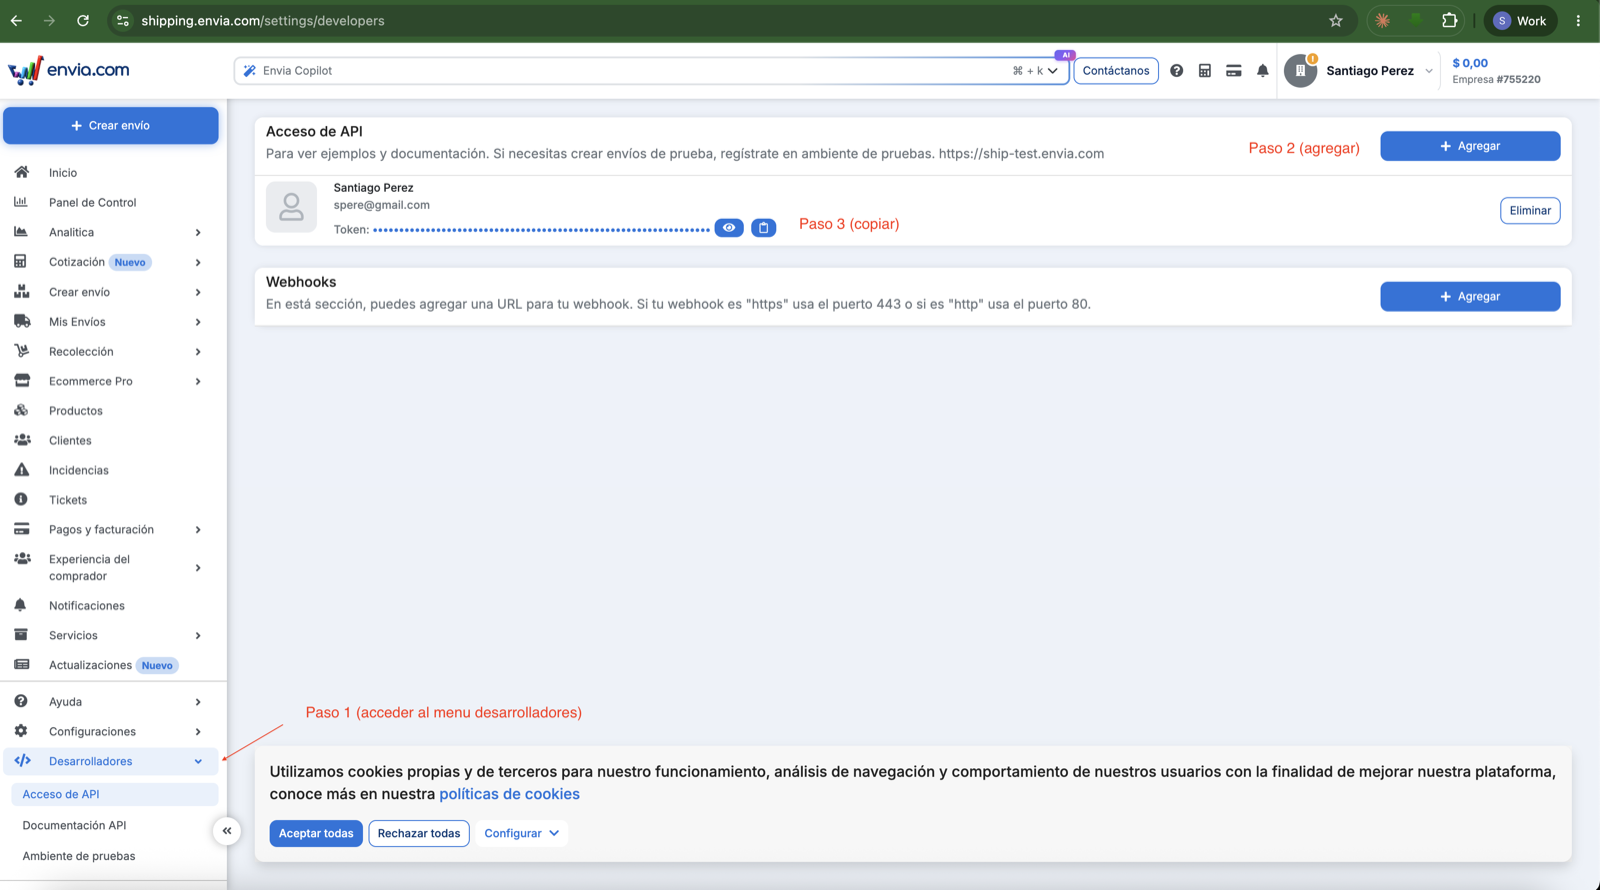Go back in the browser
1600x890 pixels.
17,20
